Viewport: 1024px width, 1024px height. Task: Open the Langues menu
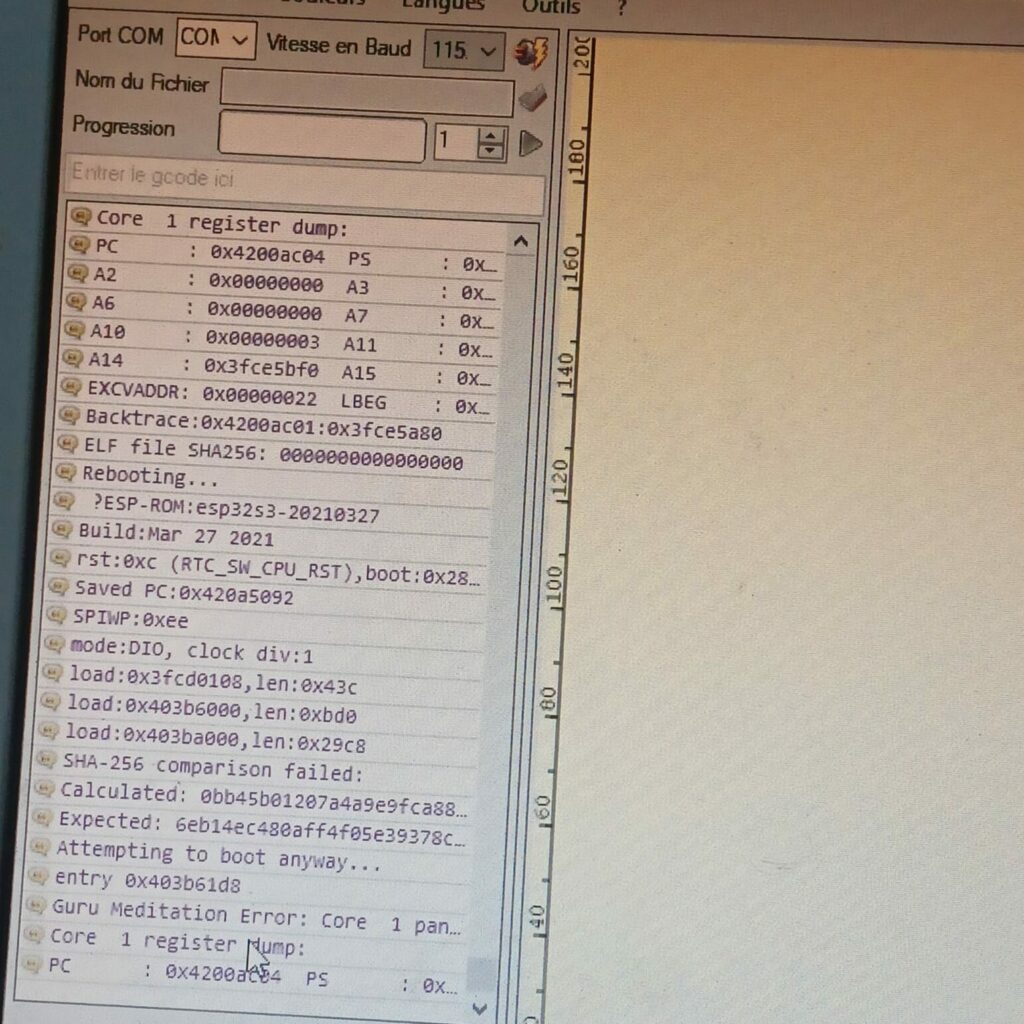pos(442,5)
